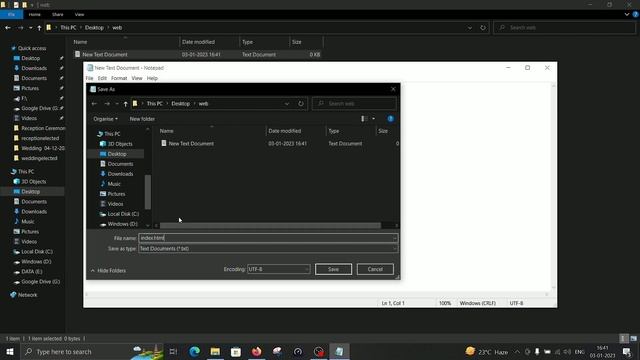Select 3D Objects in Save As folder tree
Image resolution: width=640 pixels, height=360 pixels.
tap(120, 144)
